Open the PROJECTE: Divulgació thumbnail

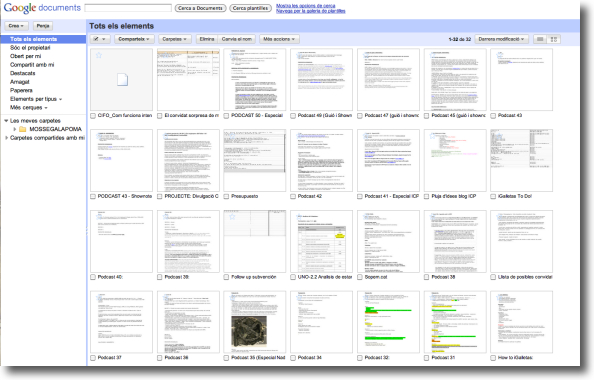188,160
